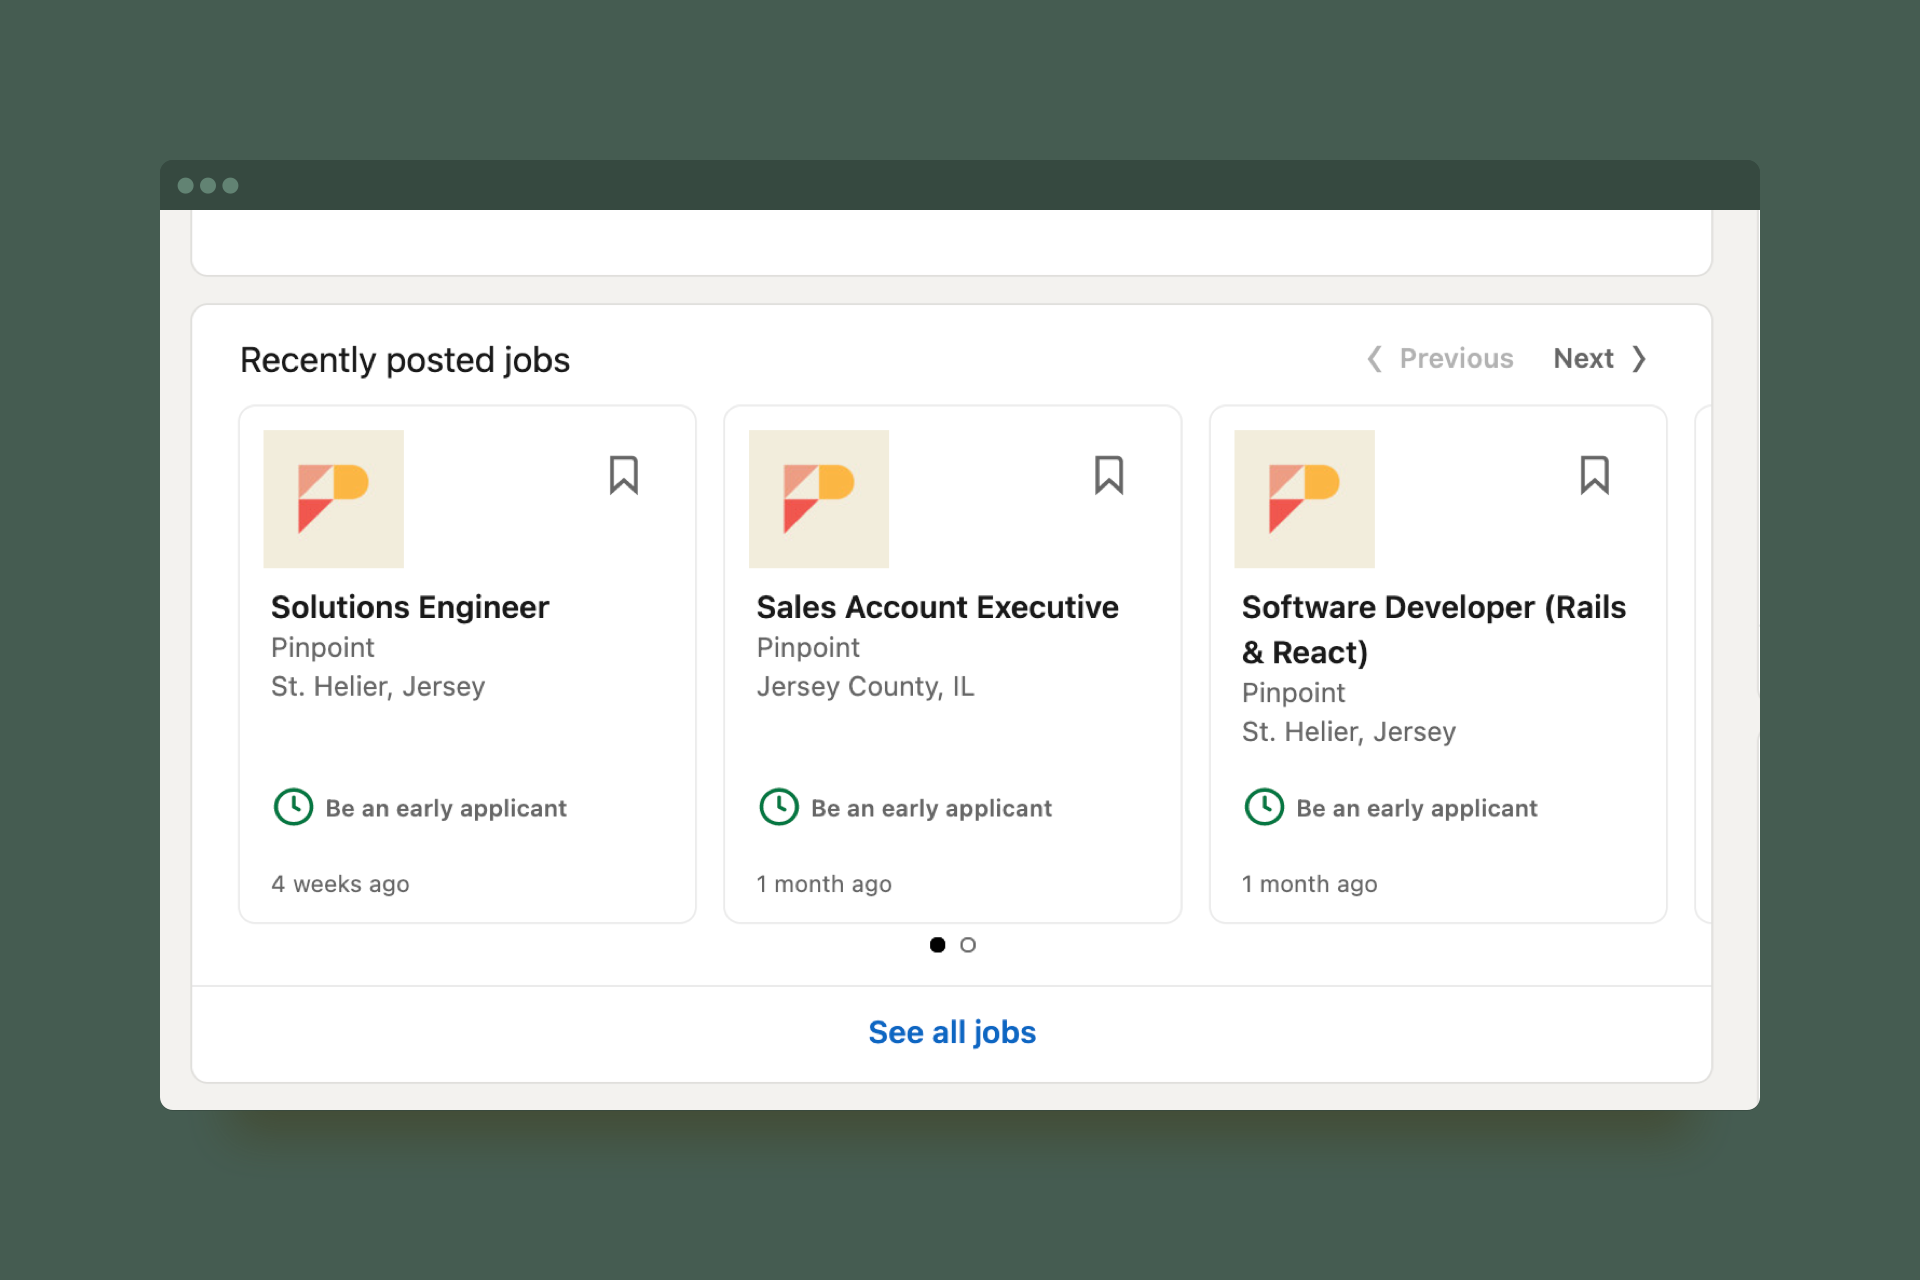Bookmark the Solutions Engineer job
Image resolution: width=1920 pixels, height=1280 pixels.
click(x=623, y=475)
